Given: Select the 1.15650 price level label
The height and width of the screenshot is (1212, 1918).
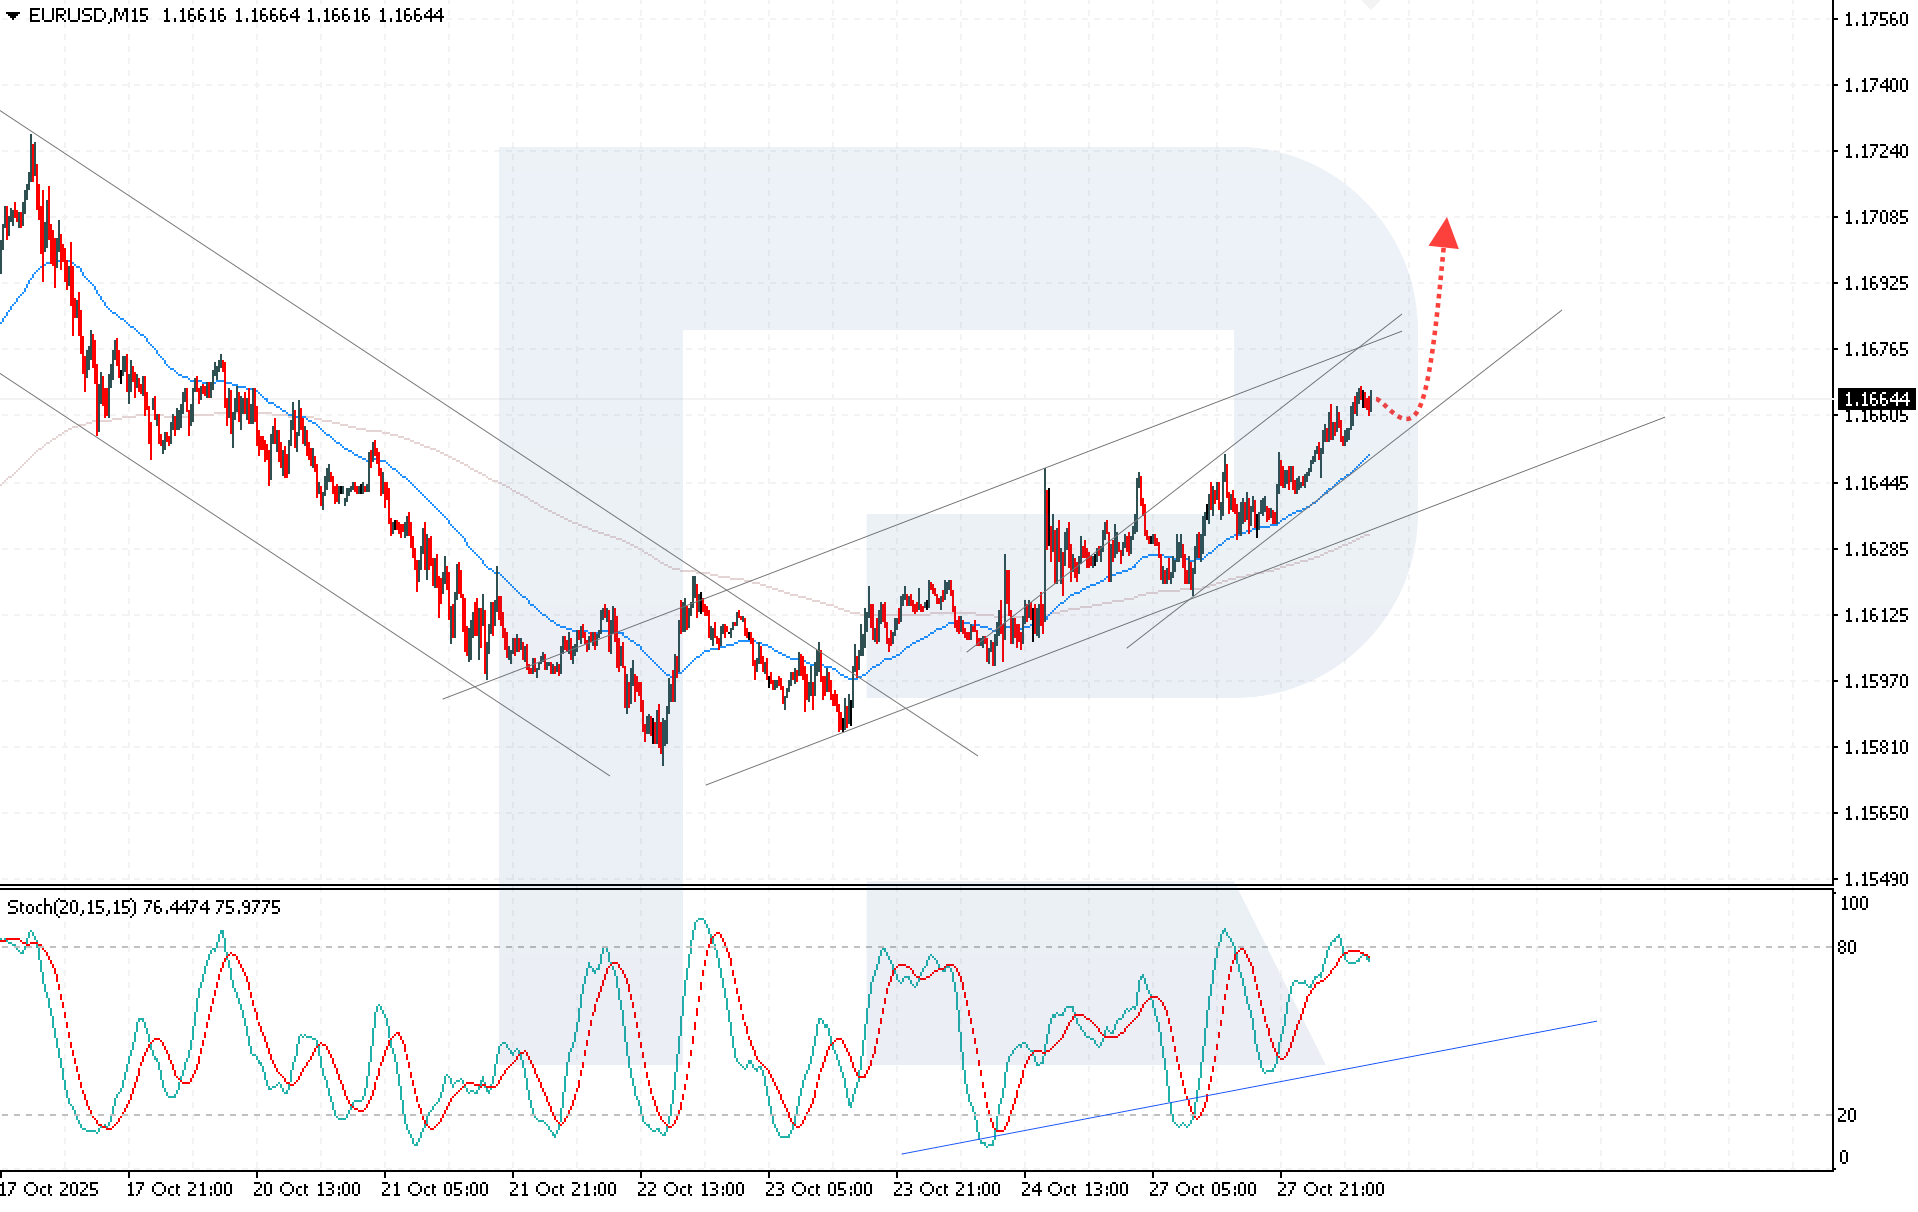Looking at the screenshot, I should 1876,813.
